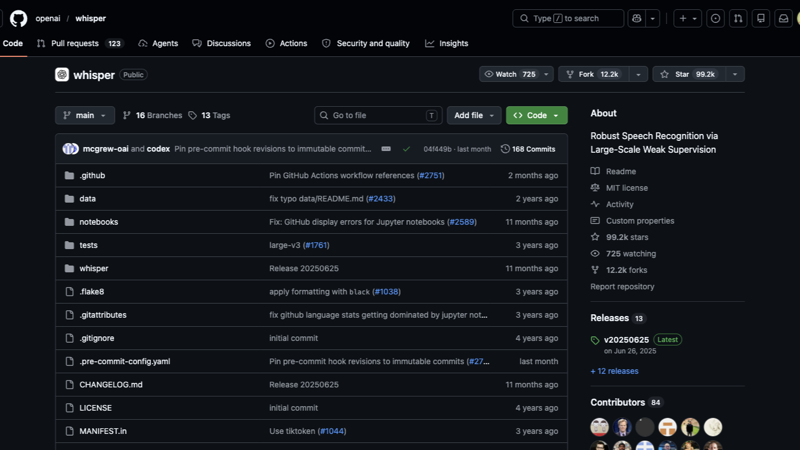Open the whisper folder
The width and height of the screenshot is (800, 450).
click(x=93, y=268)
